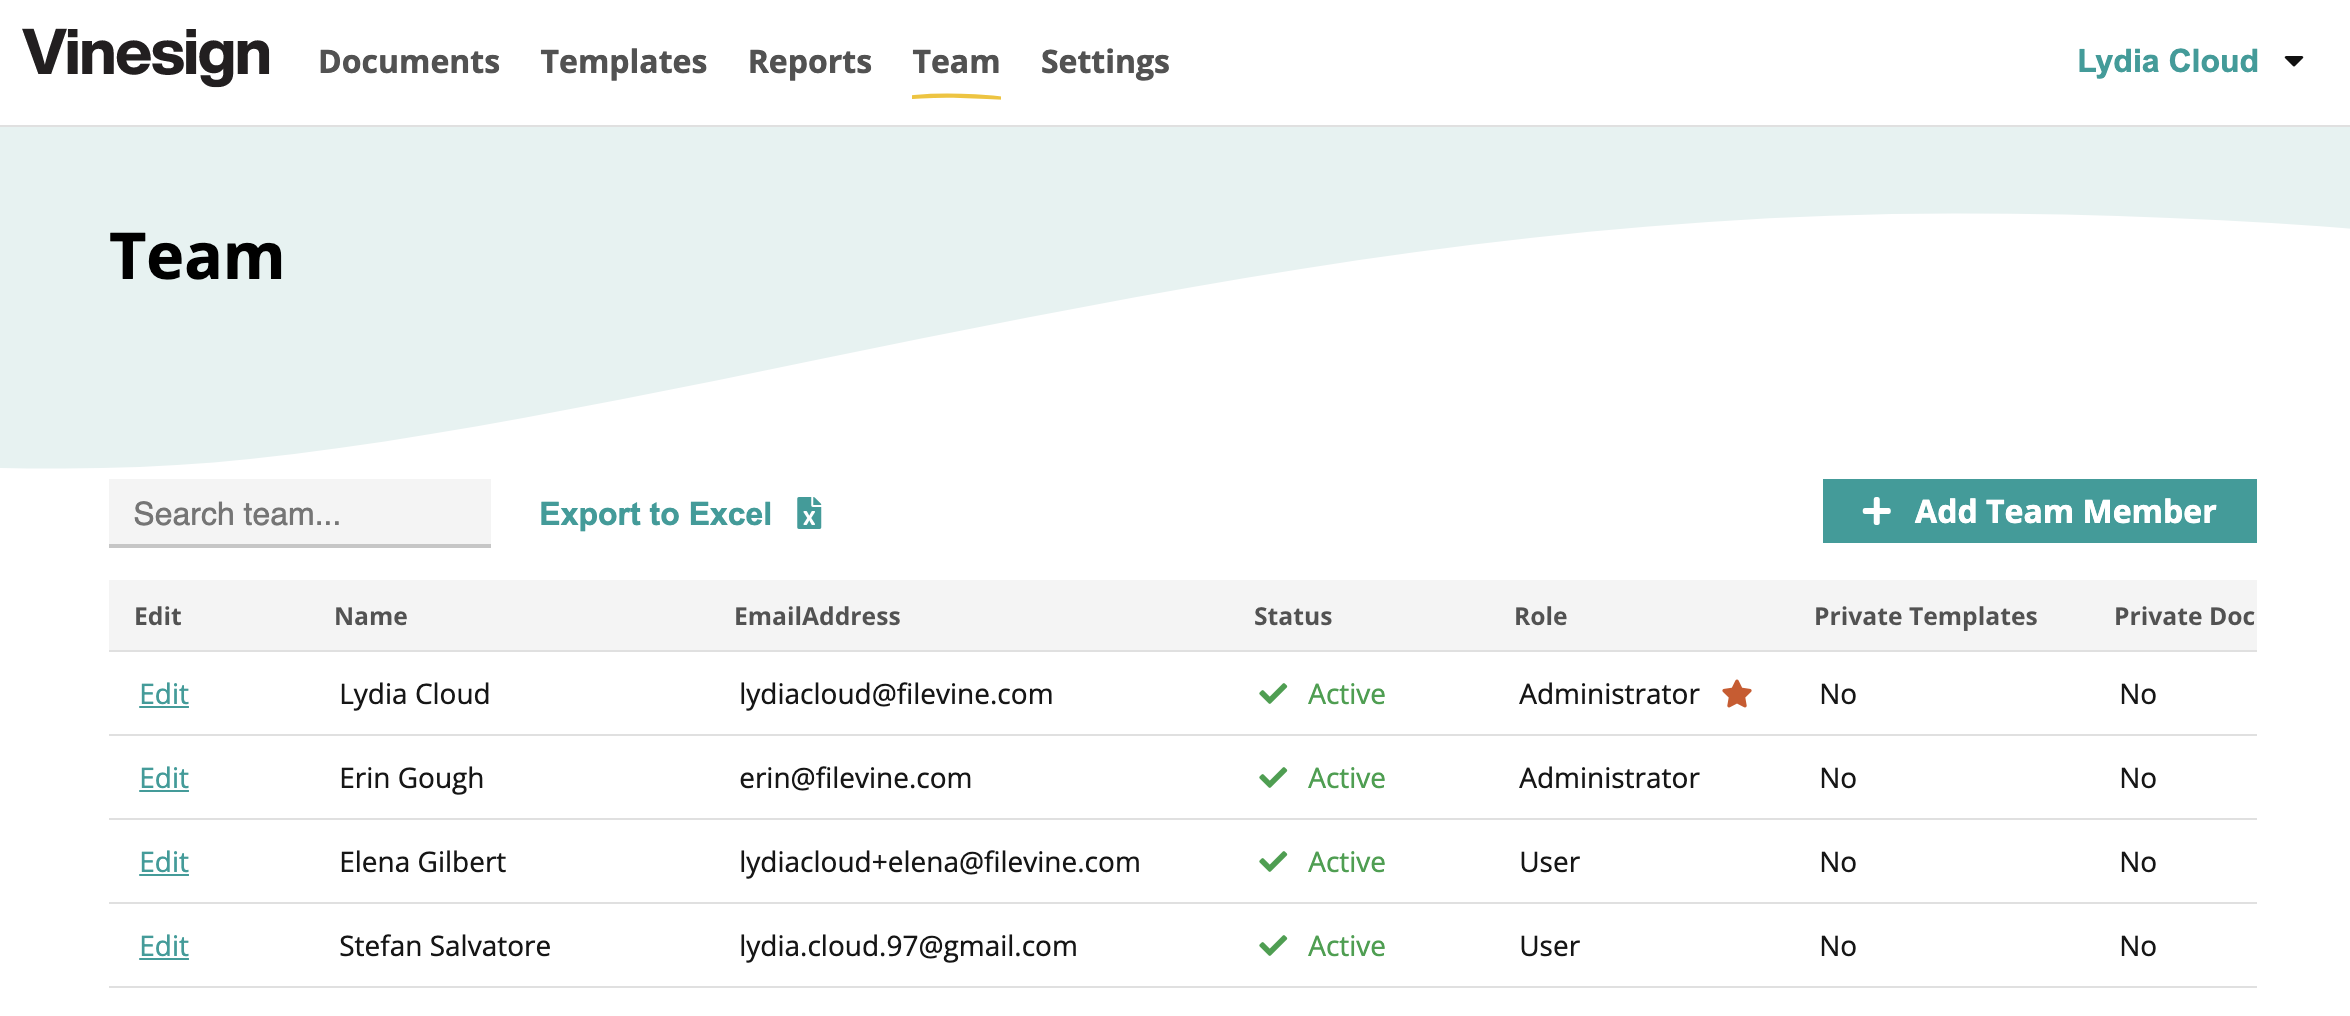Screen dimensions: 2350x1016
Task: Edit Elena Gilbert's team entry
Action: tap(164, 862)
